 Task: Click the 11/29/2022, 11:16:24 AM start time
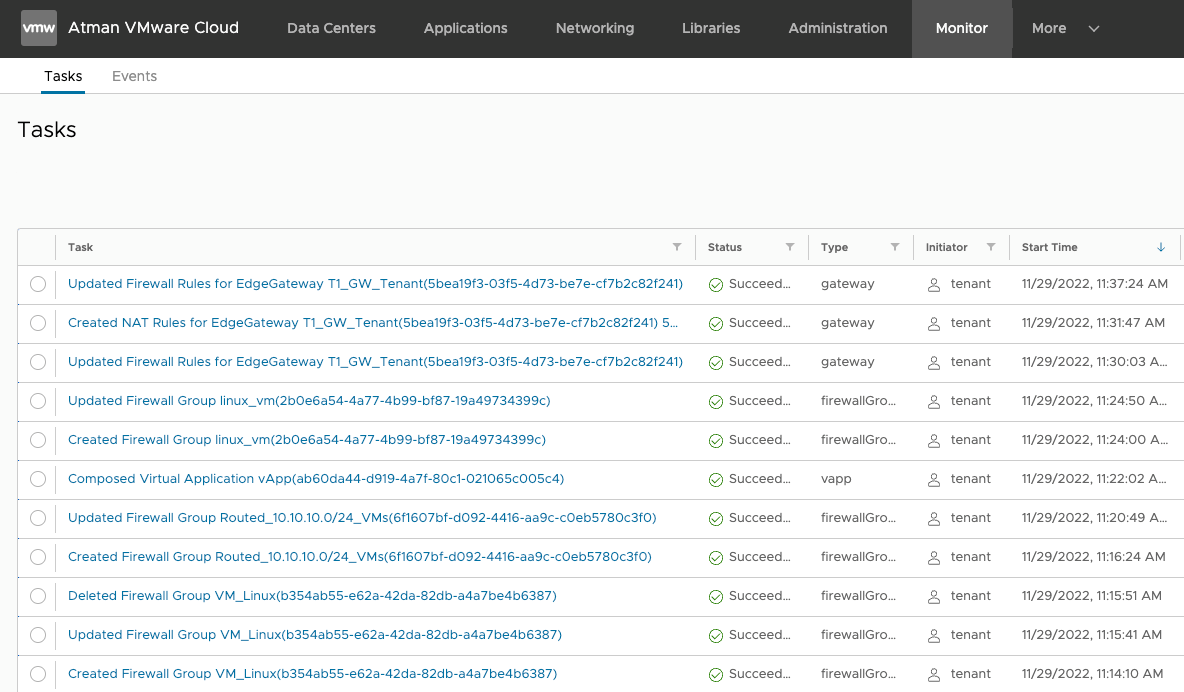coord(1093,557)
